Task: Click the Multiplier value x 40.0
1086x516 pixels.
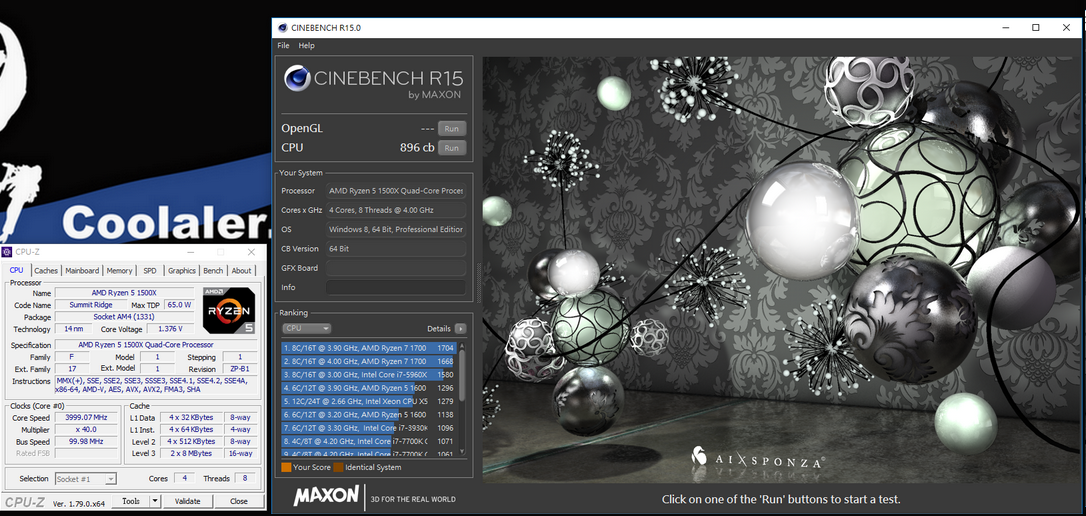Action: (87, 429)
